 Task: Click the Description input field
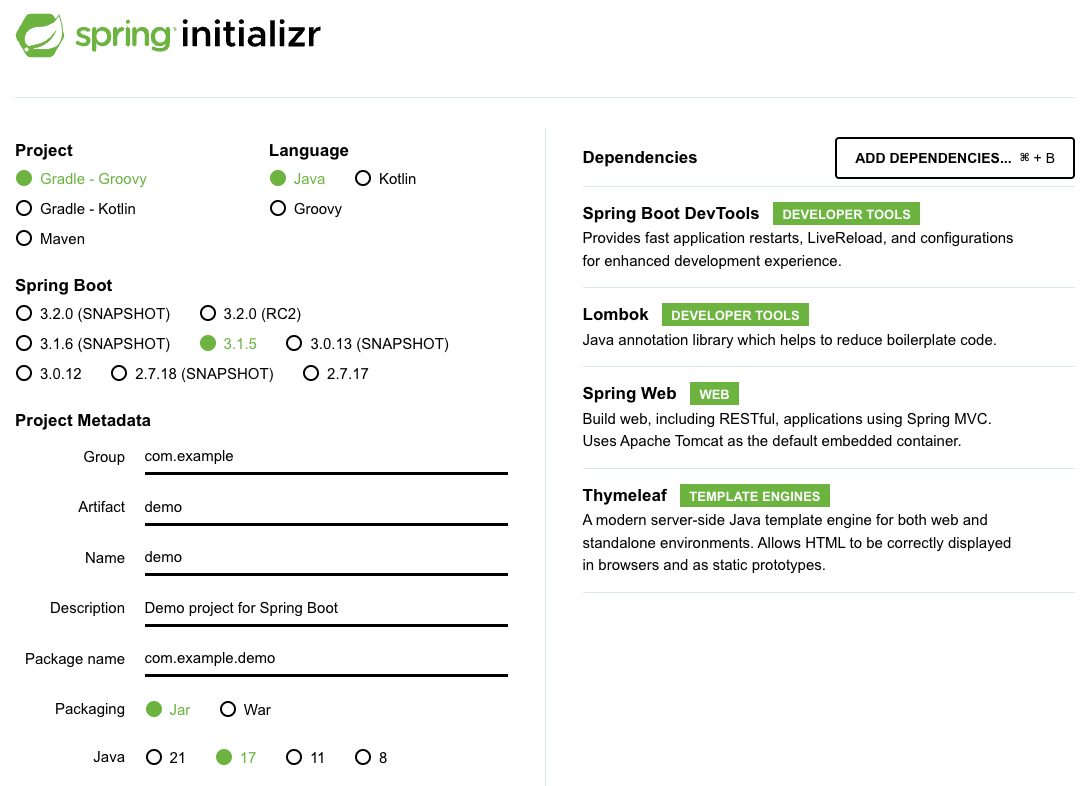(x=326, y=609)
